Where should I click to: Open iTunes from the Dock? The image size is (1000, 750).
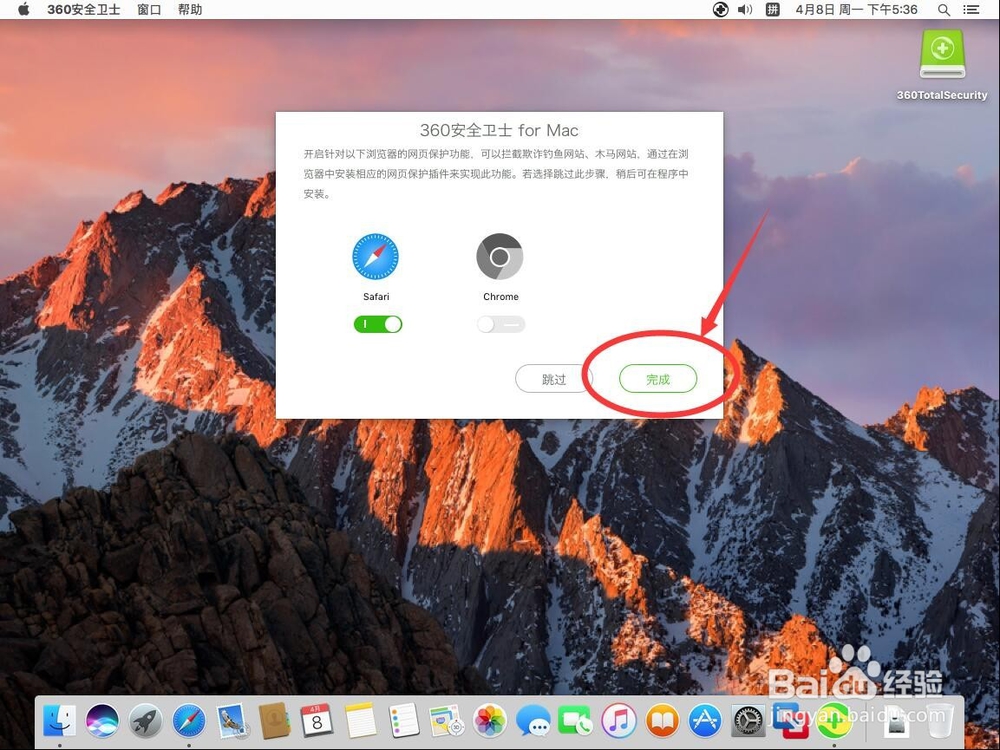pyautogui.click(x=619, y=721)
